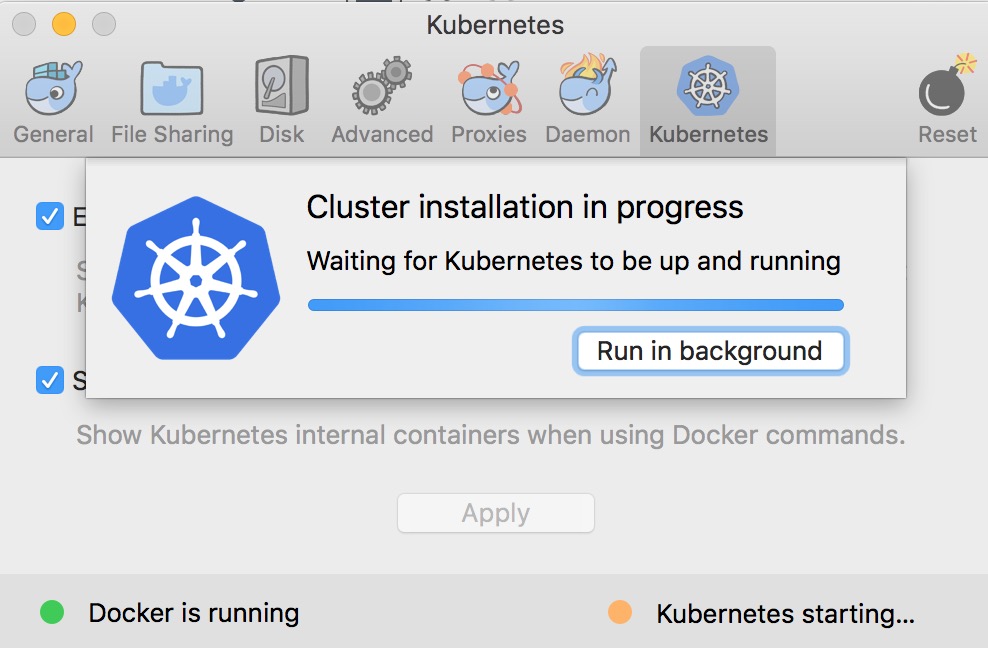This screenshot has height=648, width=988.
Task: Toggle the first checkbox, partly hidden behind dialog
Action: [x=49, y=216]
